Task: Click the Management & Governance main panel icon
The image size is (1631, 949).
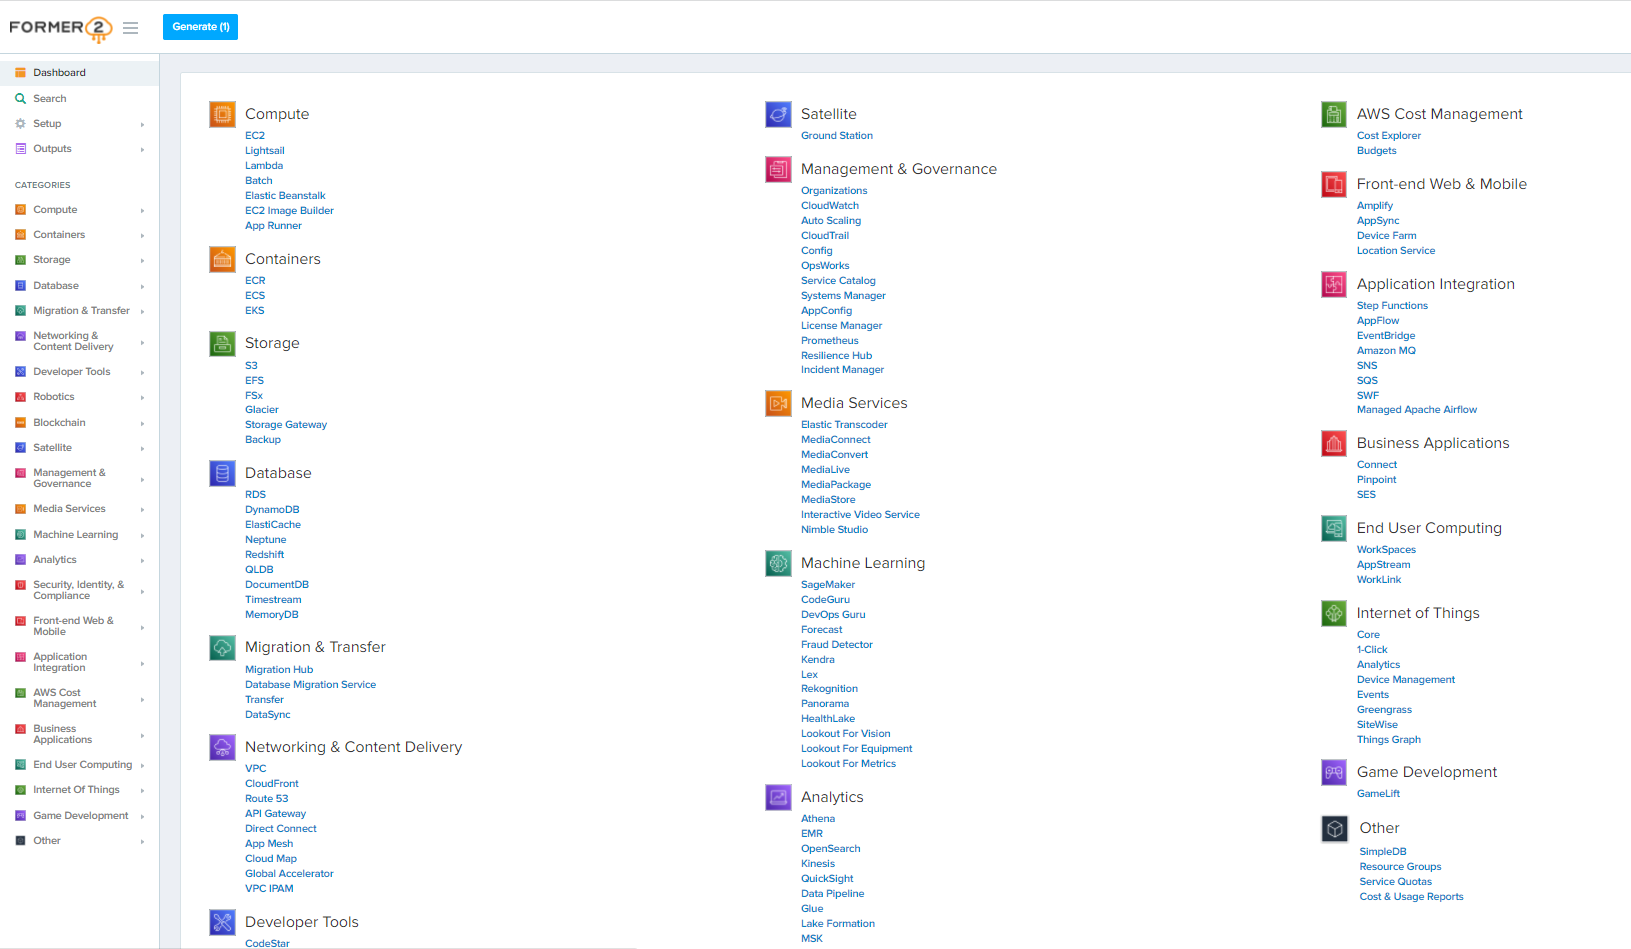Action: point(778,169)
